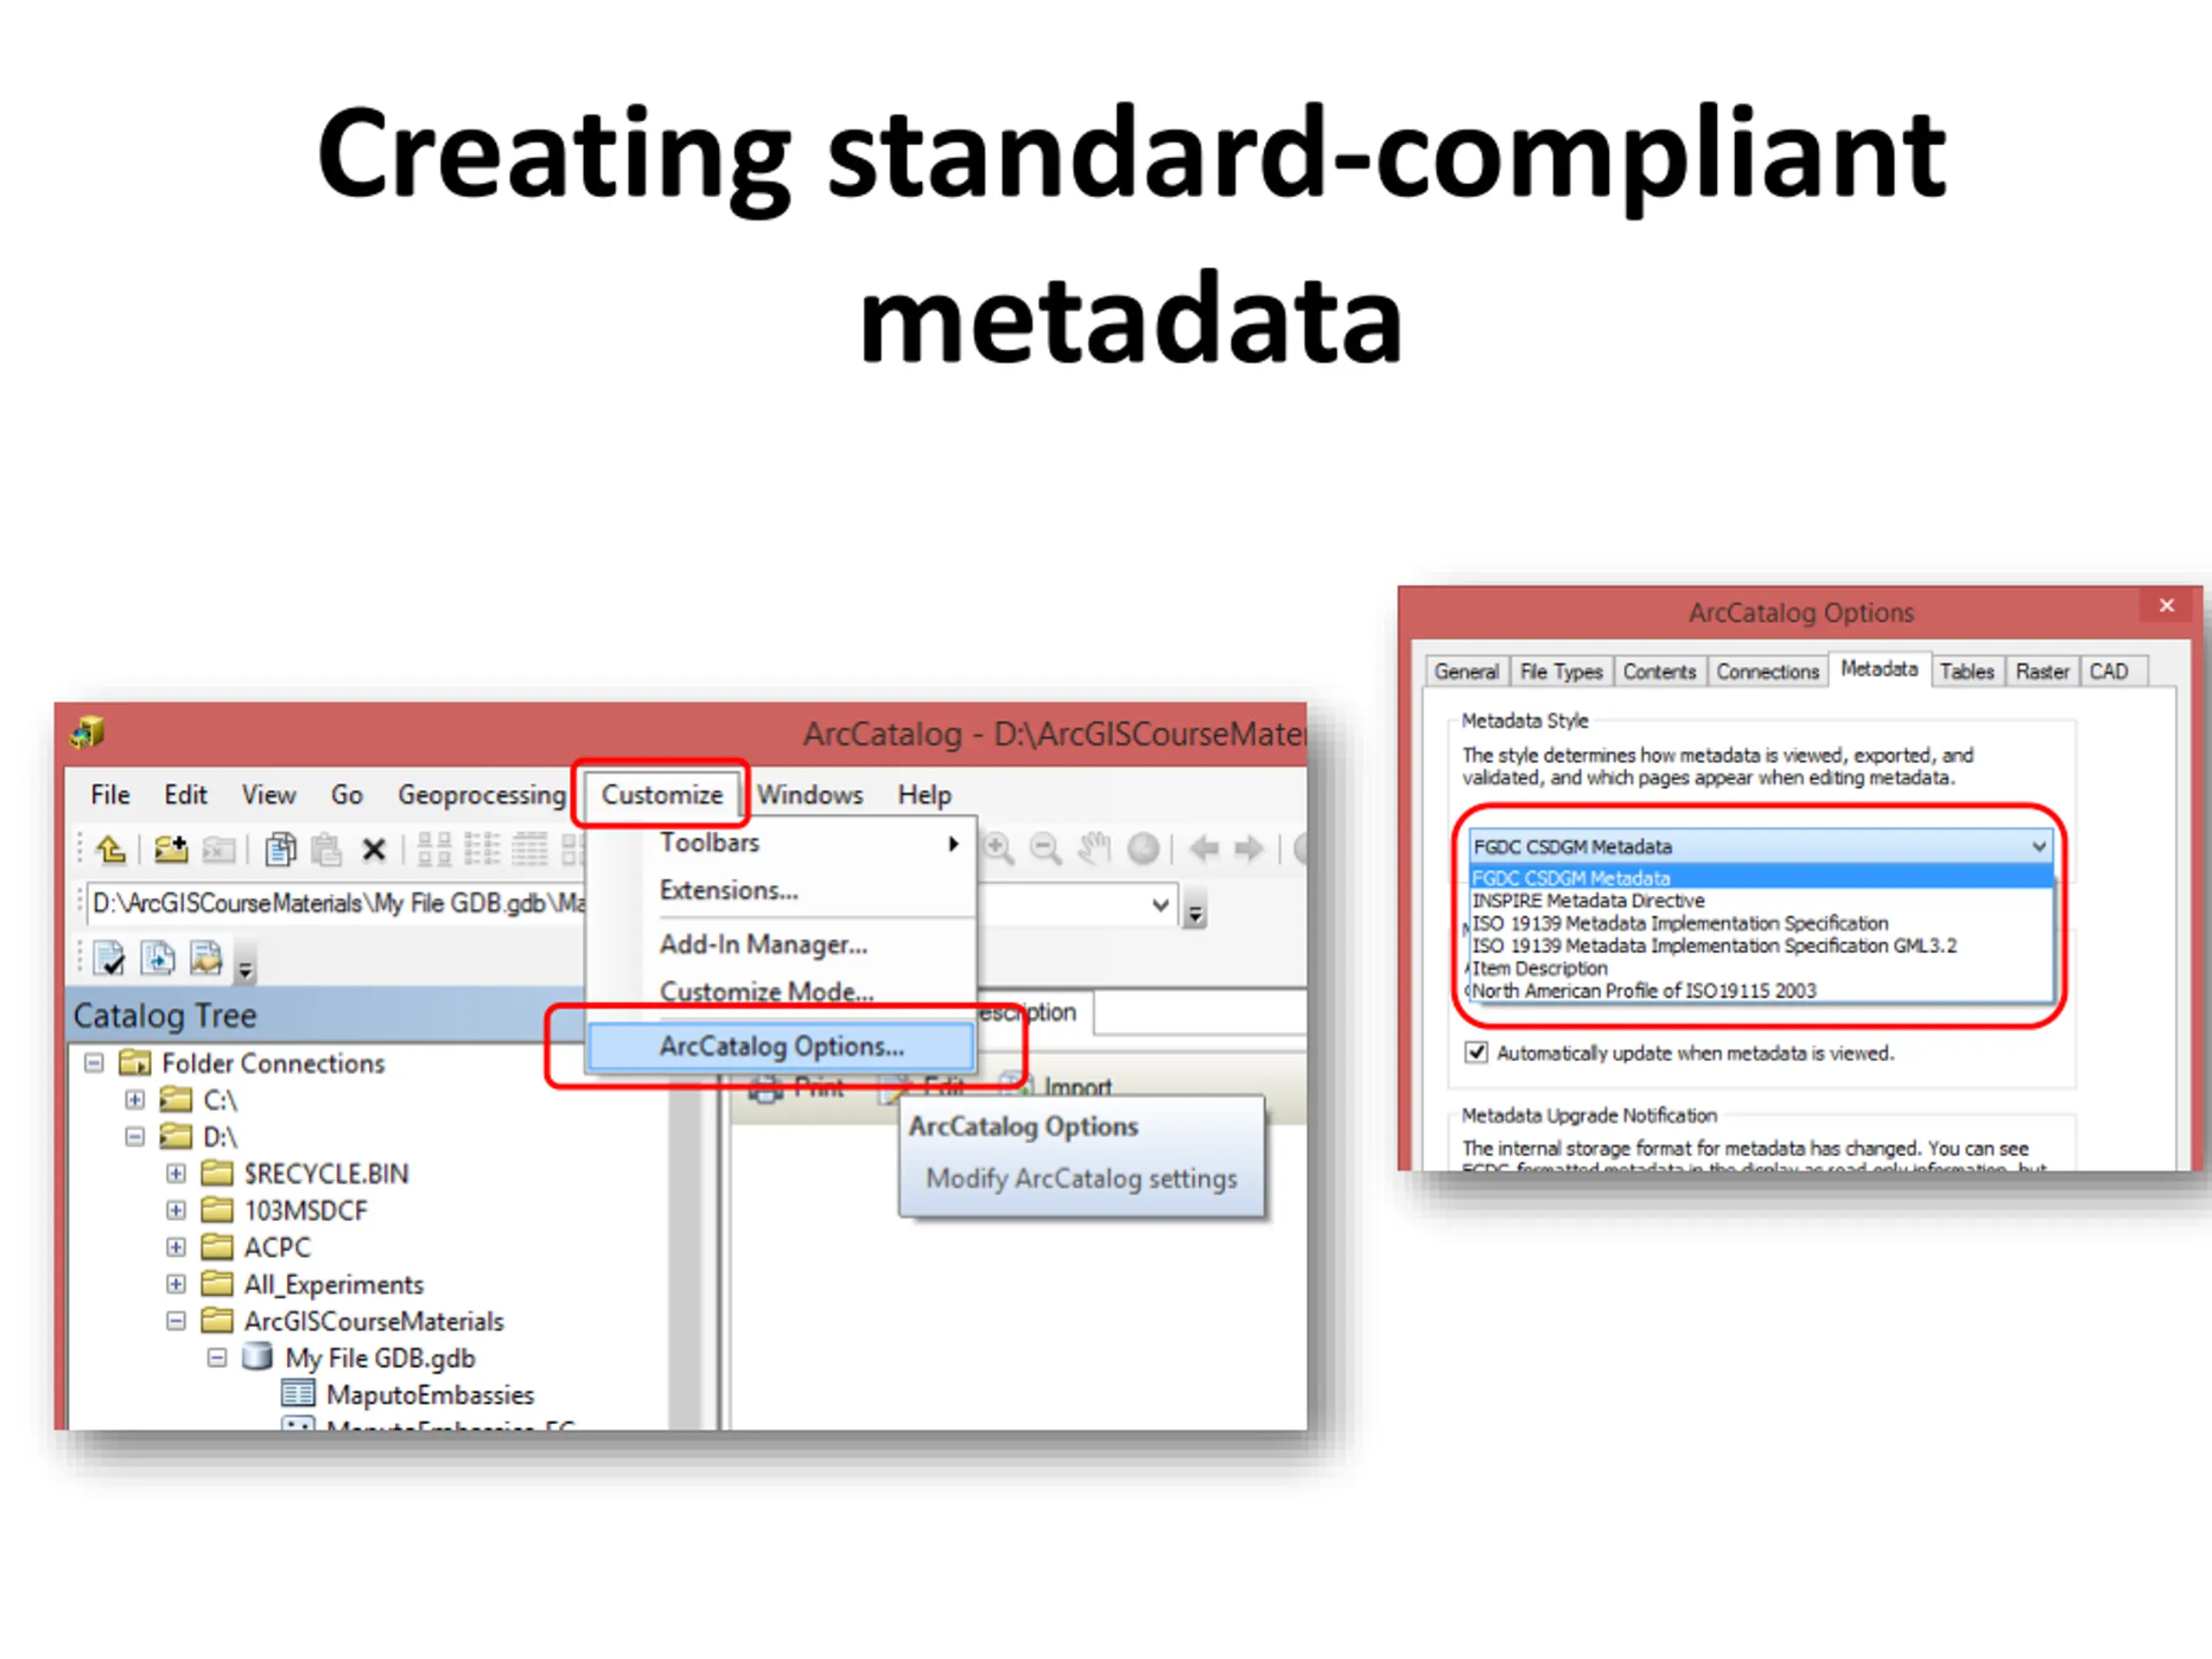Switch to List view icon
The height and width of the screenshot is (1659, 2212).
pos(482,850)
